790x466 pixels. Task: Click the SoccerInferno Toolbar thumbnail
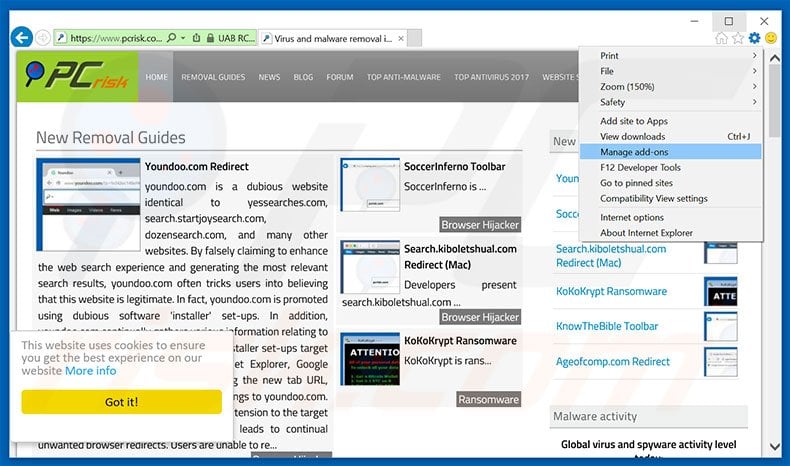(370, 185)
